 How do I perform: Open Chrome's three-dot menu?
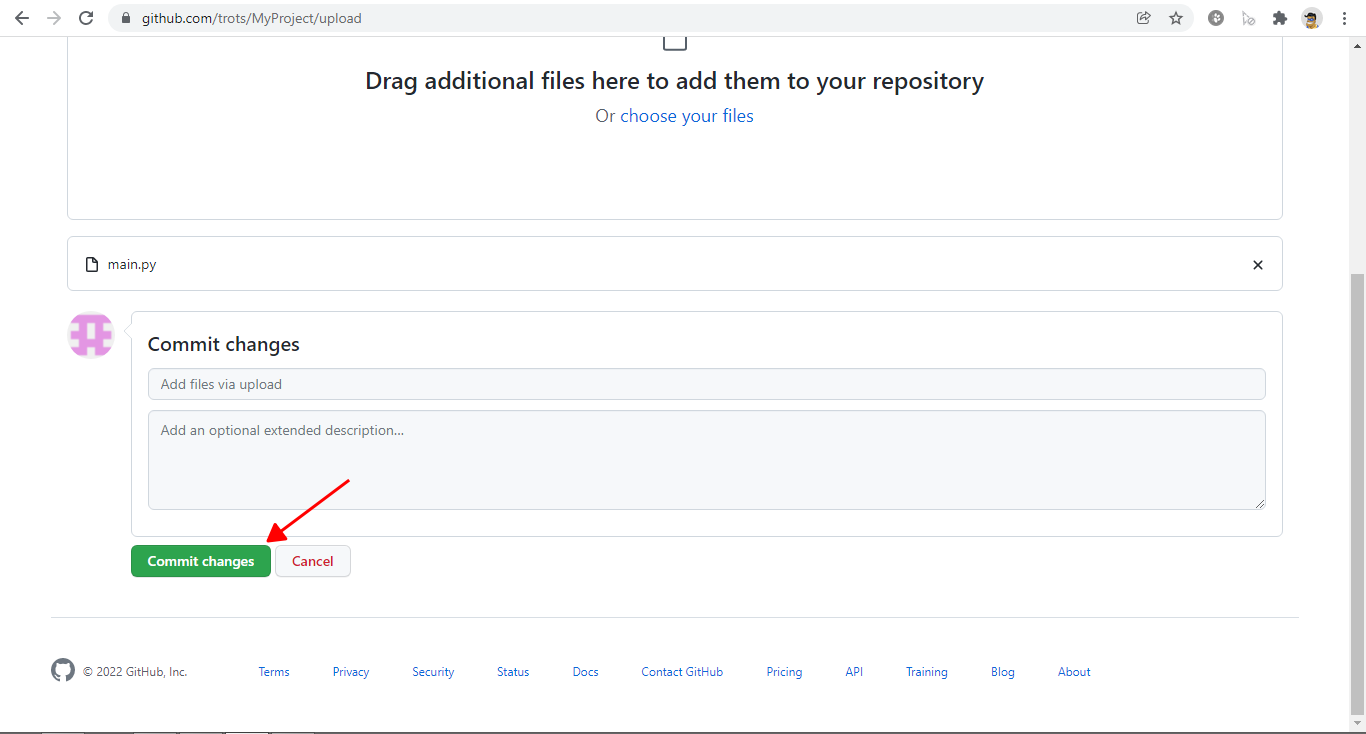[1344, 18]
